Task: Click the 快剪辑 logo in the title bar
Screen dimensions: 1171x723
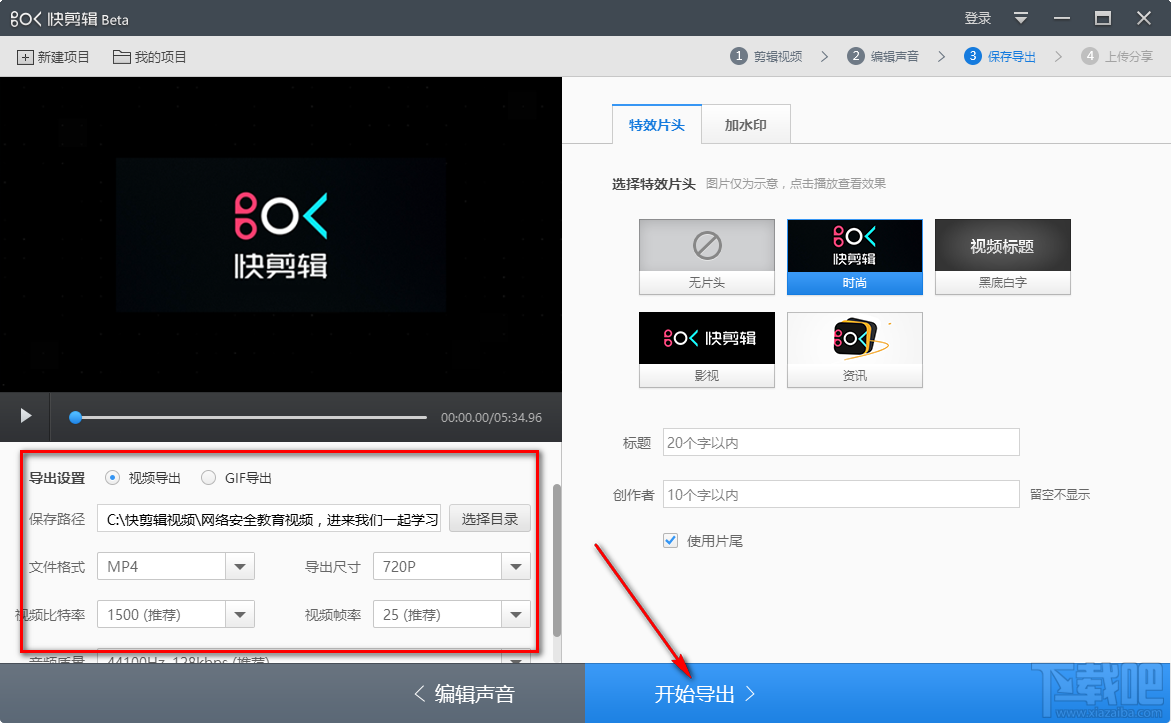Action: 26,17
